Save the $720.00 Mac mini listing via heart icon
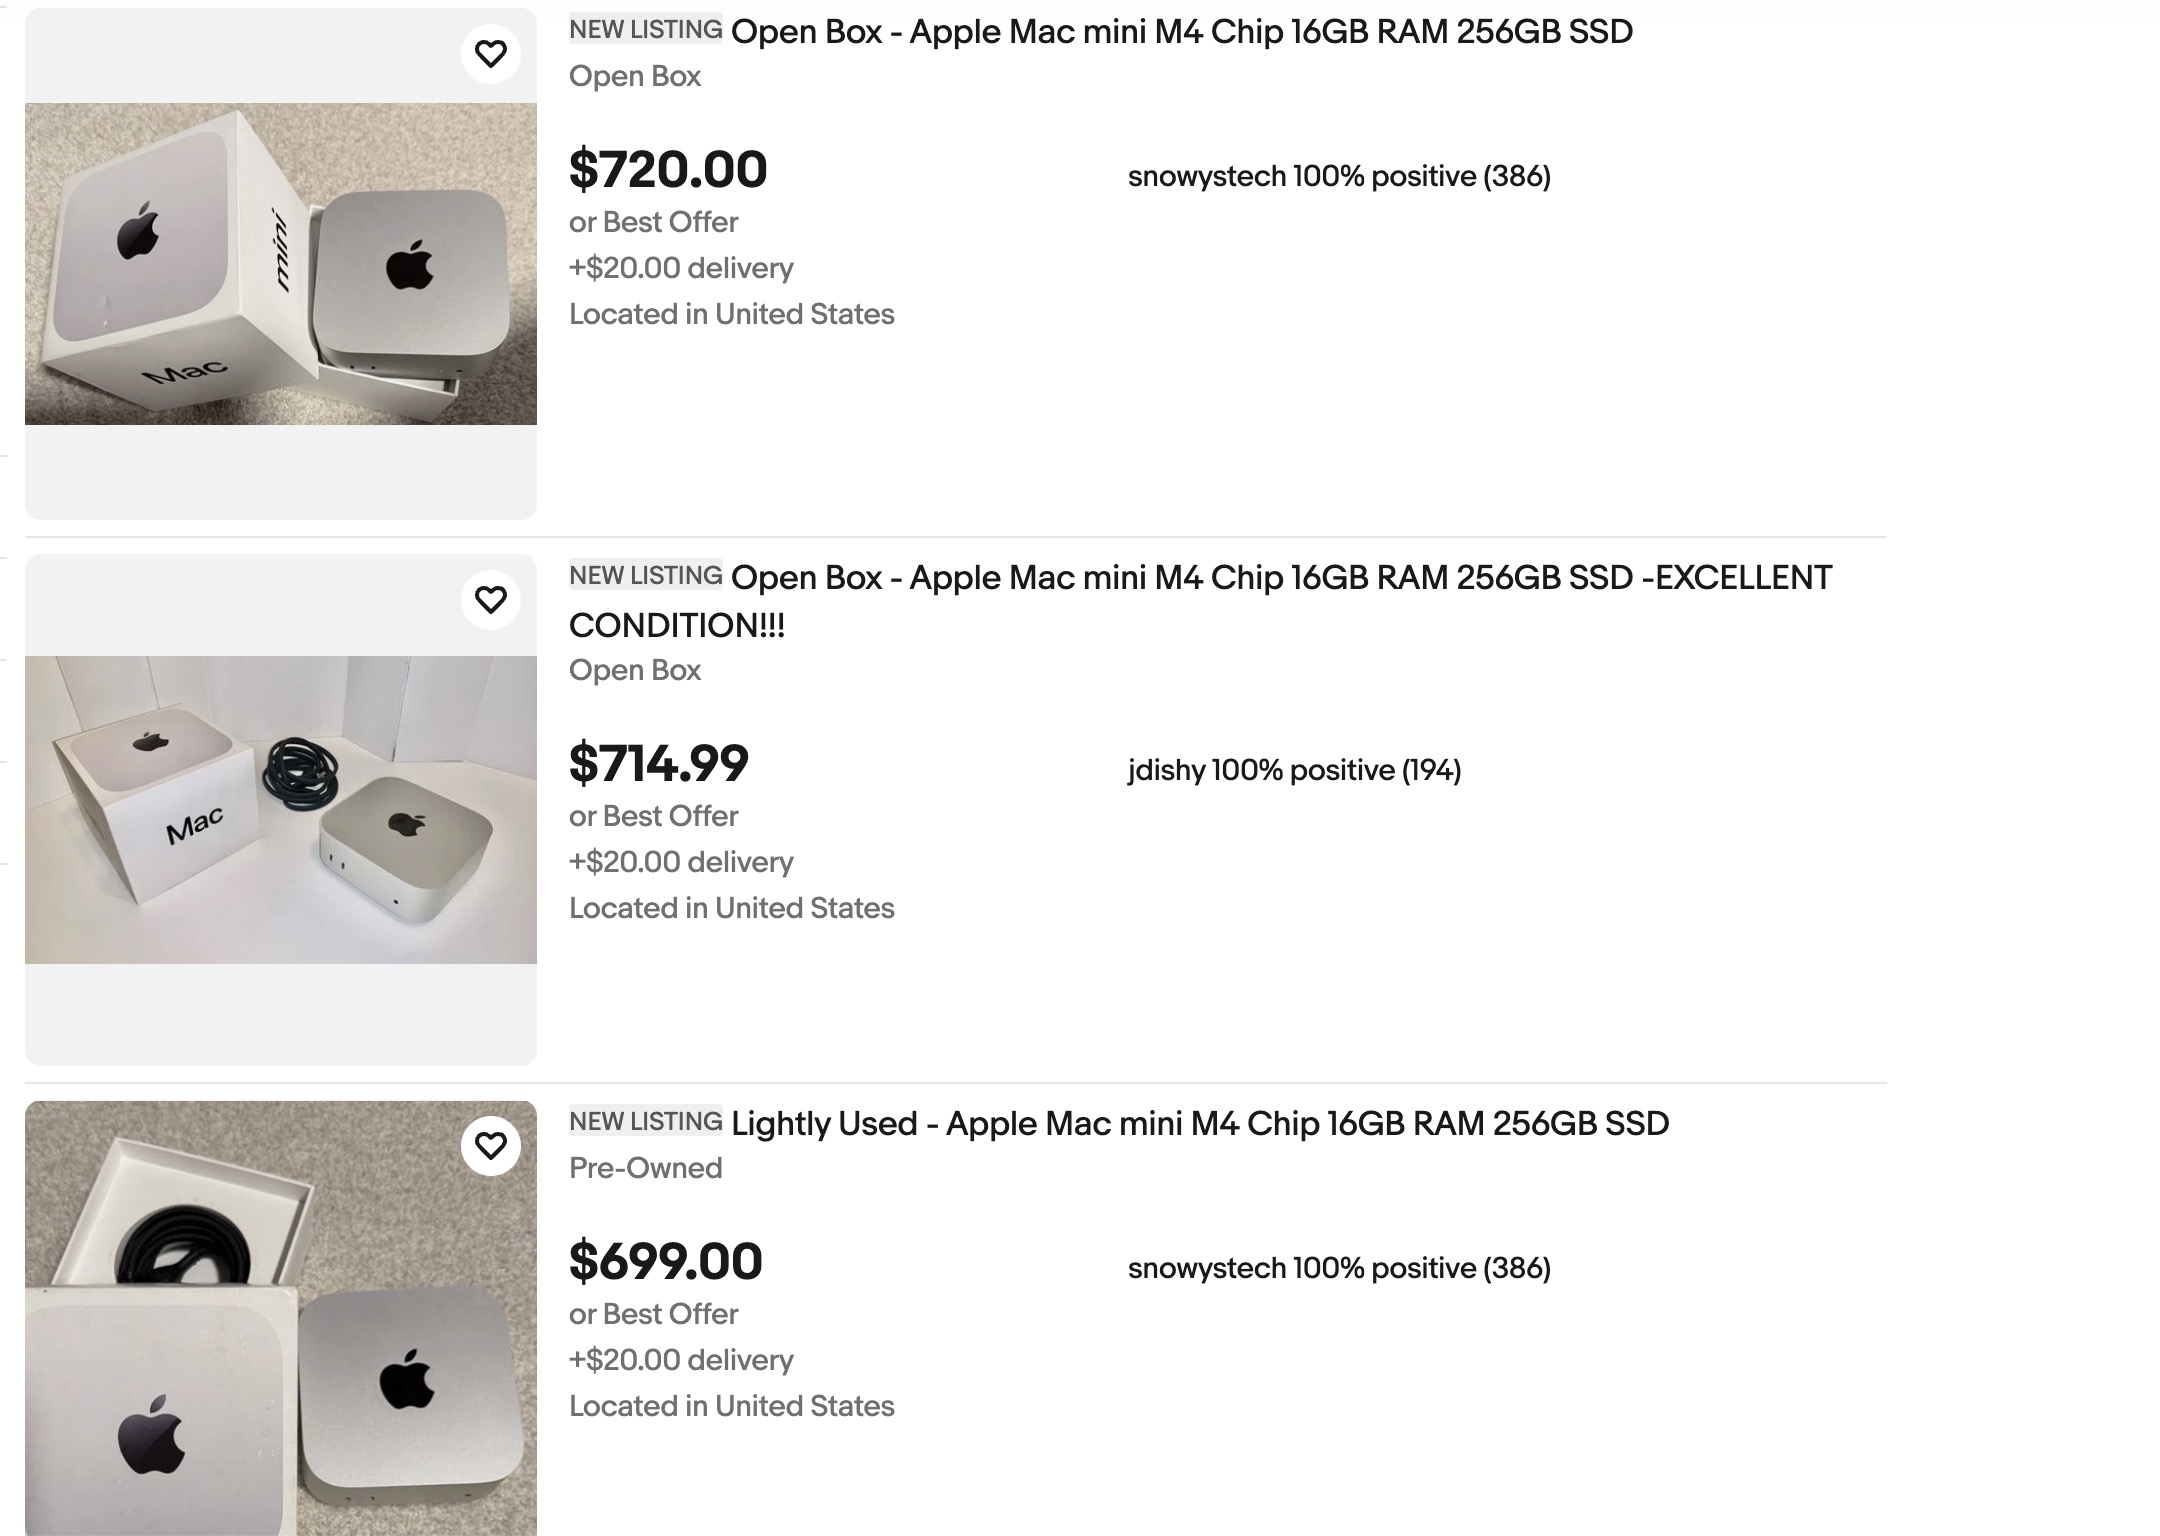The height and width of the screenshot is (1536, 2160). (491, 53)
